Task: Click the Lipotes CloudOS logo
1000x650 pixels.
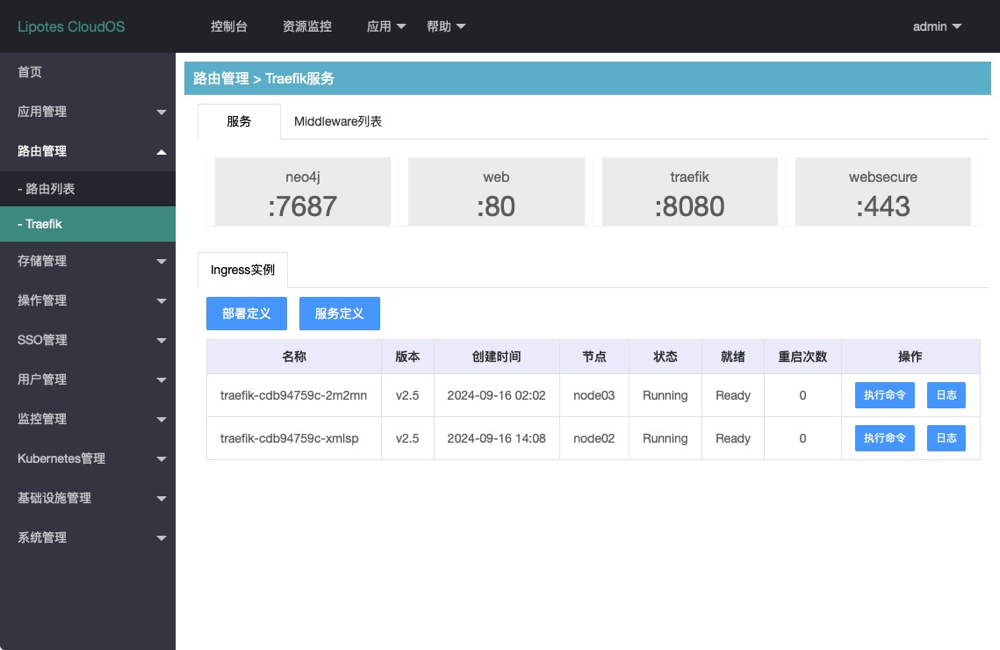Action: point(71,27)
